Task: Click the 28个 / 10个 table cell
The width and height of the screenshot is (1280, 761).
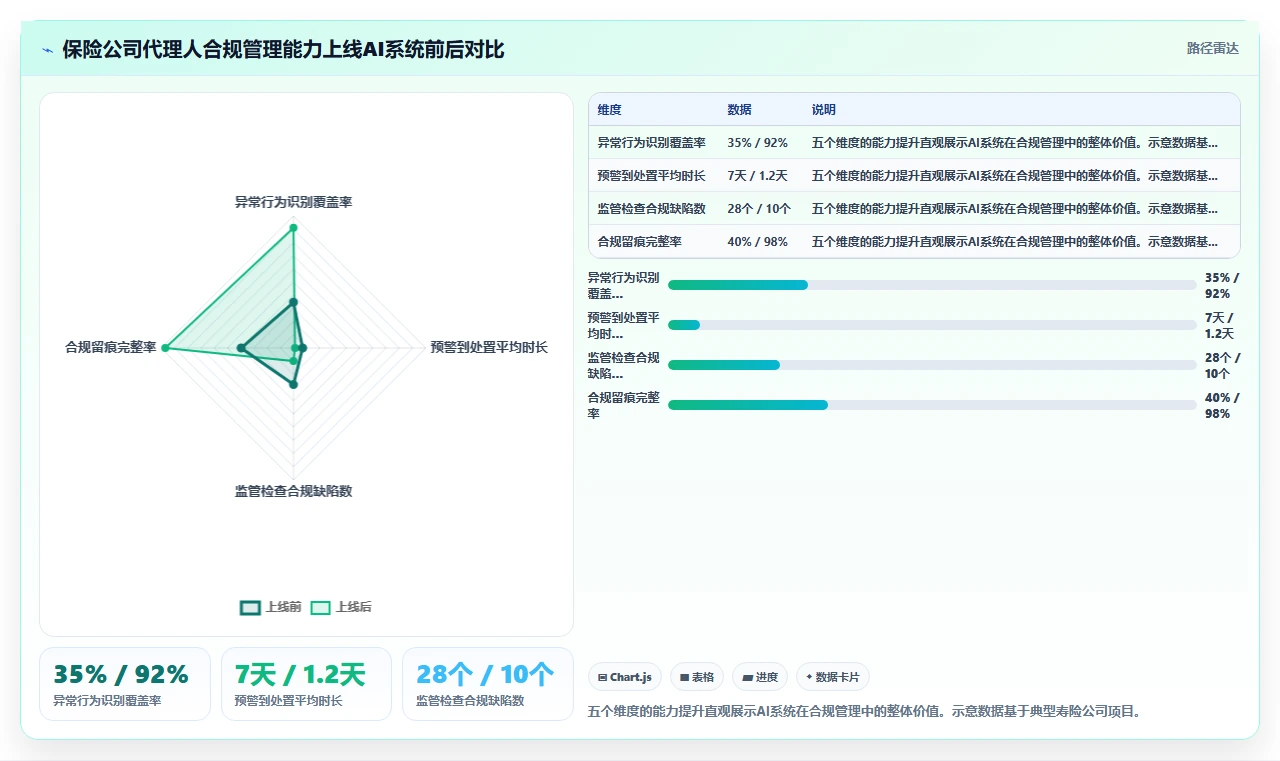Action: [x=759, y=209]
